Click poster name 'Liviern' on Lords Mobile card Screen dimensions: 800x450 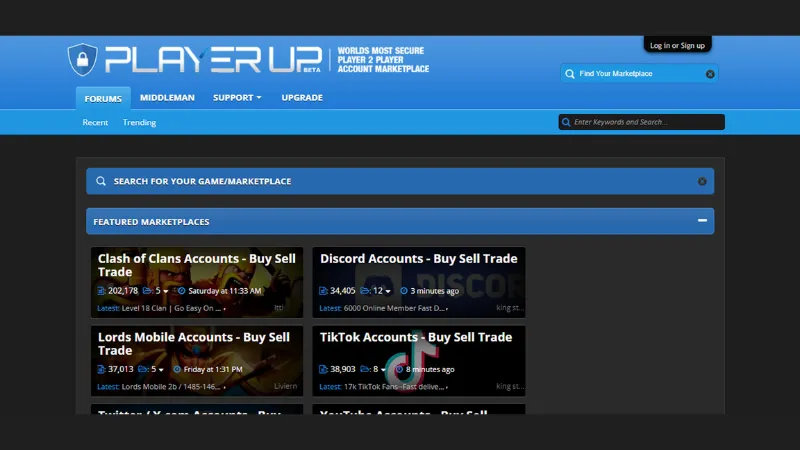285,386
